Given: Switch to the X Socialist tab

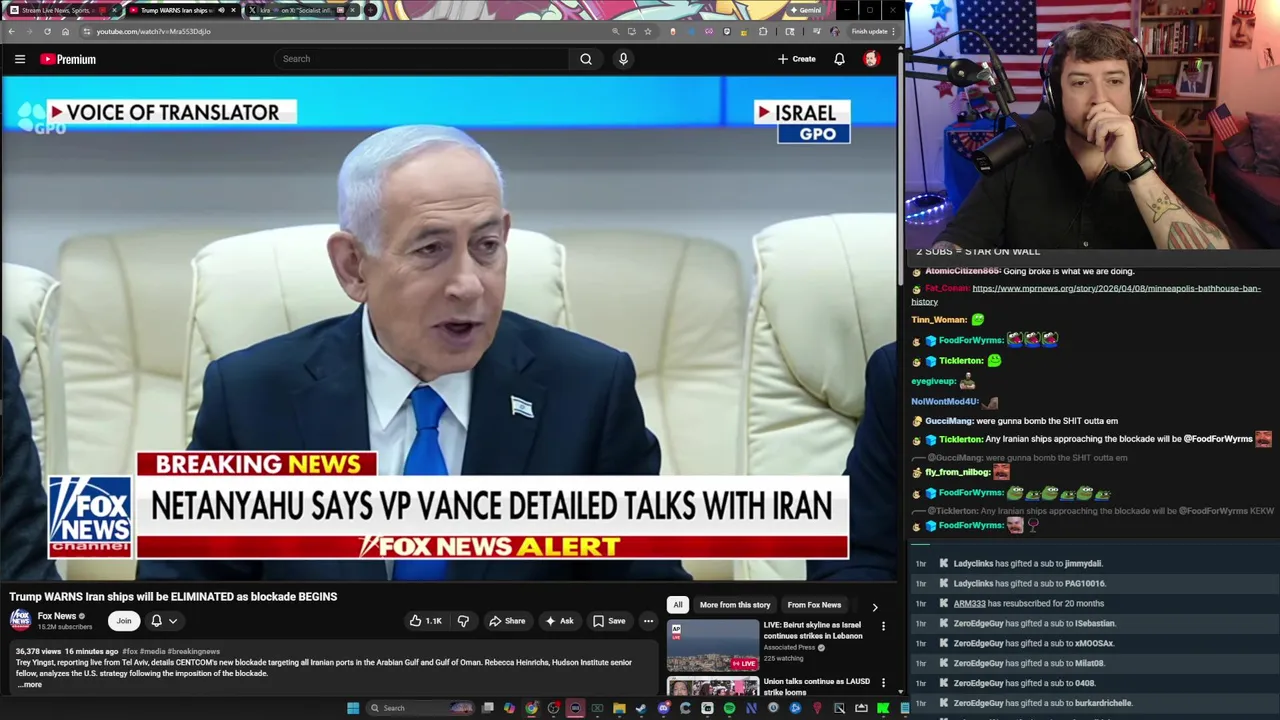Looking at the screenshot, I should point(300,11).
